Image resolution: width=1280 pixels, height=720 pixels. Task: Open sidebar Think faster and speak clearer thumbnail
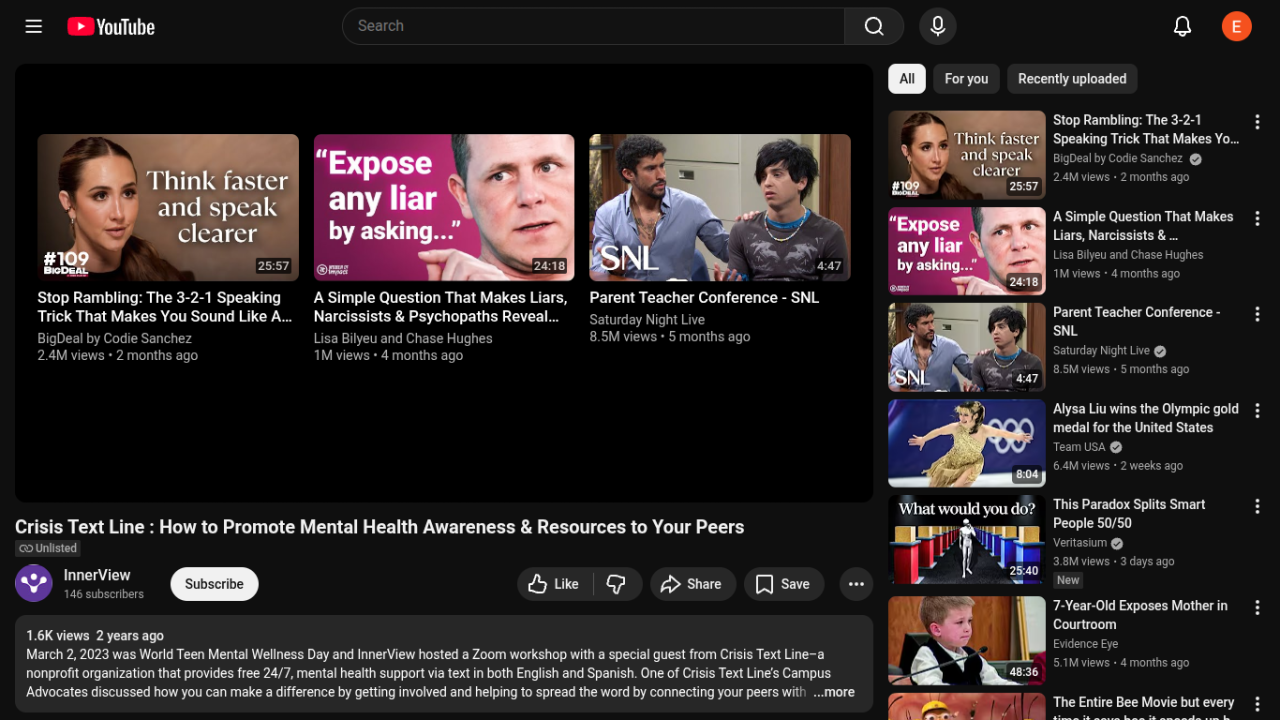pyautogui.click(x=967, y=154)
